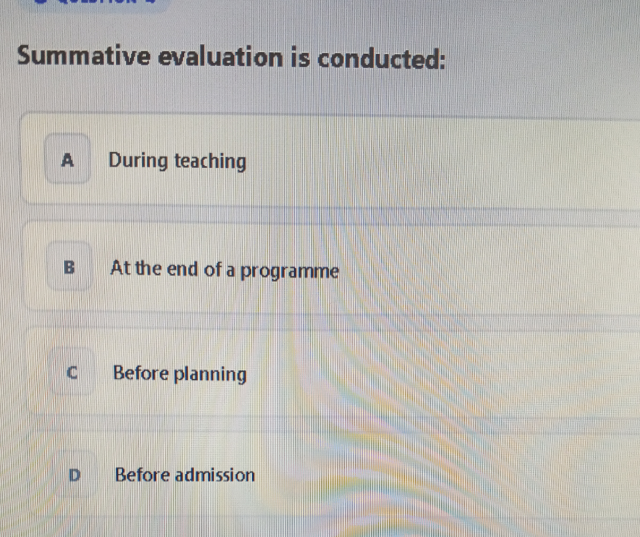
Task: Choose the 'At the end of a programme' text
Action: tap(224, 270)
